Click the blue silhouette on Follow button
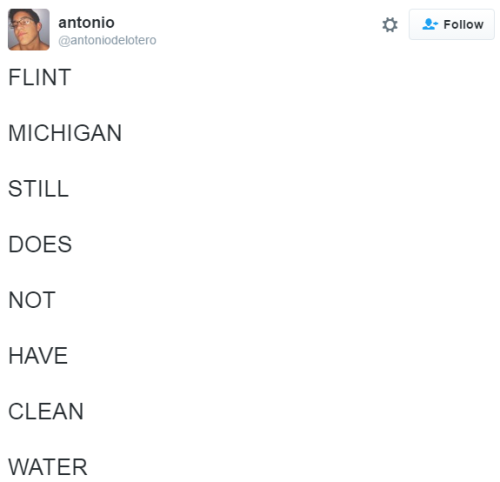The image size is (500, 482). coord(430,24)
